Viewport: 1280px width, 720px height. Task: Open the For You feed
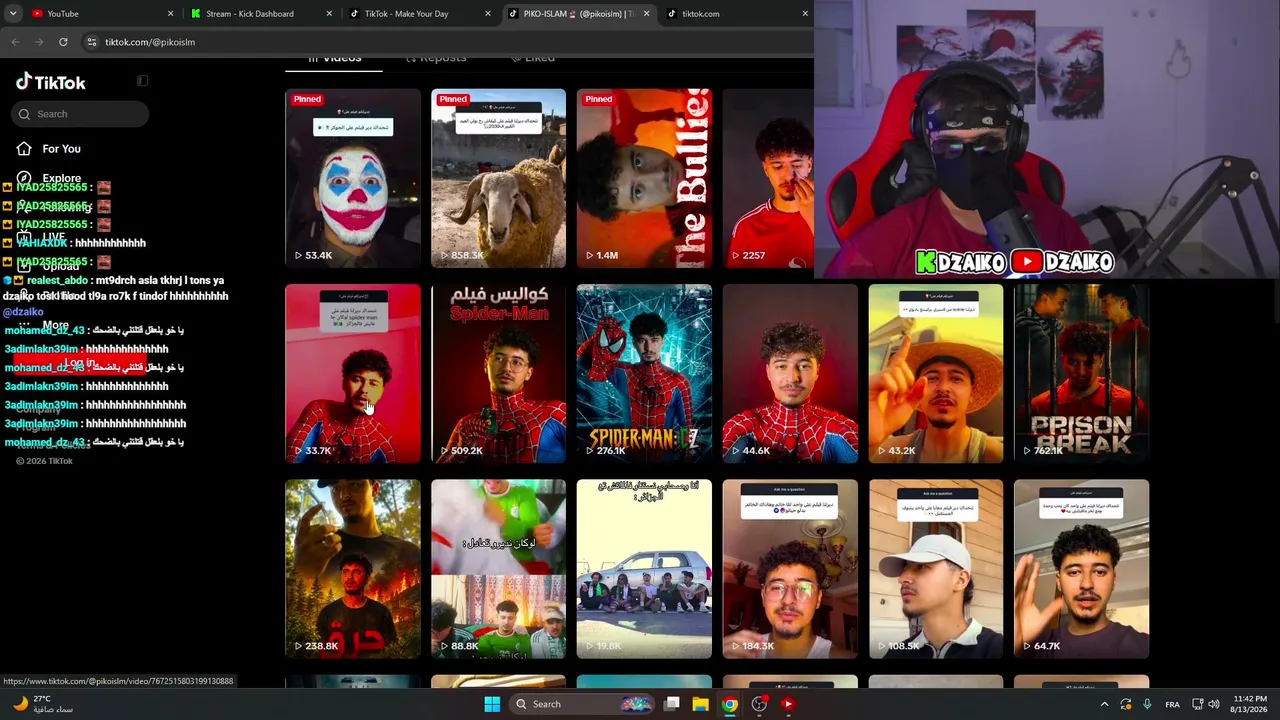coord(61,149)
